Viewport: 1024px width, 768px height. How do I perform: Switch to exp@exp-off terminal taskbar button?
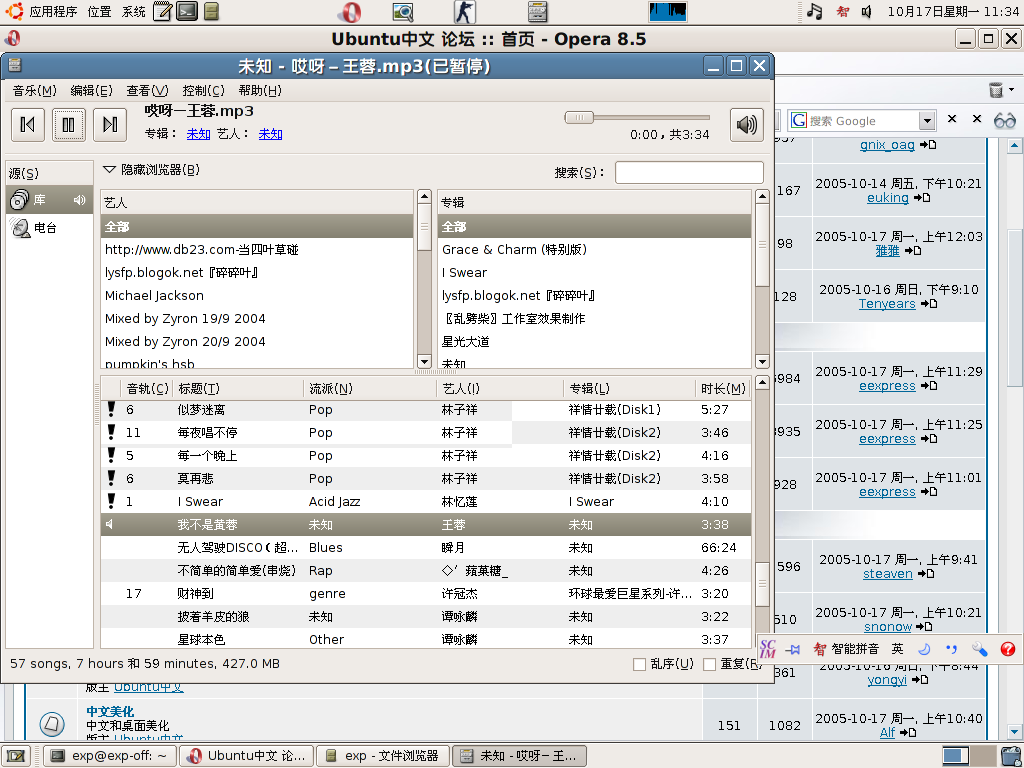click(110, 756)
